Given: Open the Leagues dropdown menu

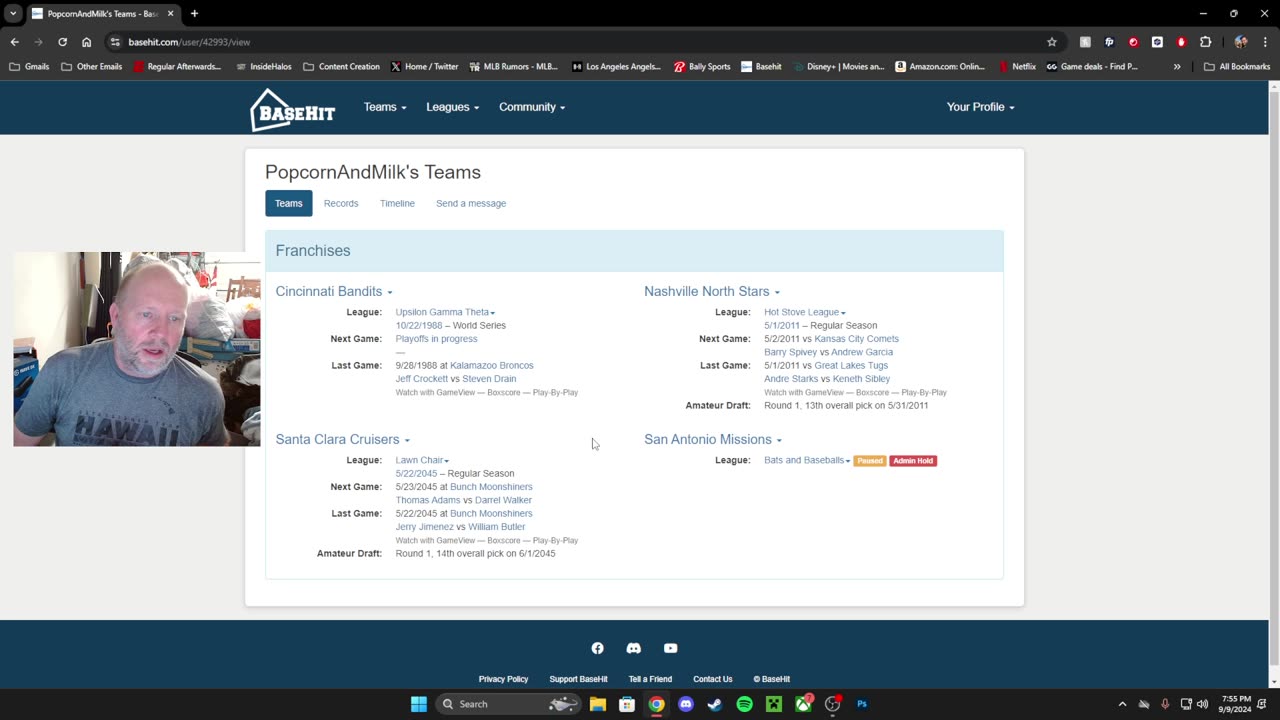Looking at the screenshot, I should (453, 107).
